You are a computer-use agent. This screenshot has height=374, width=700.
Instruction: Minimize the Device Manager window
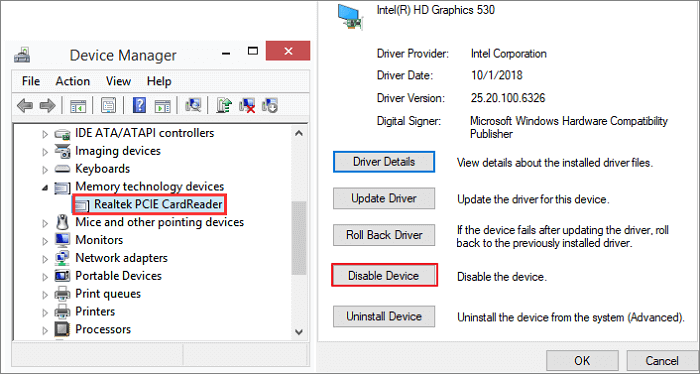(226, 53)
